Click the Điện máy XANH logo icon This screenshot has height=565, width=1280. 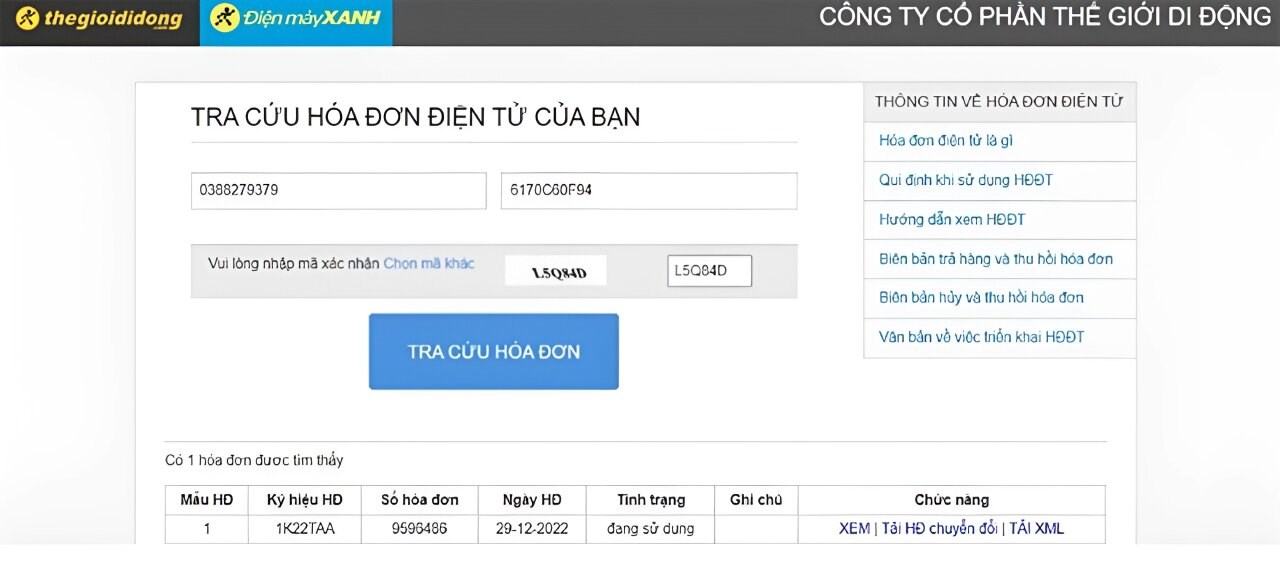(x=226, y=18)
